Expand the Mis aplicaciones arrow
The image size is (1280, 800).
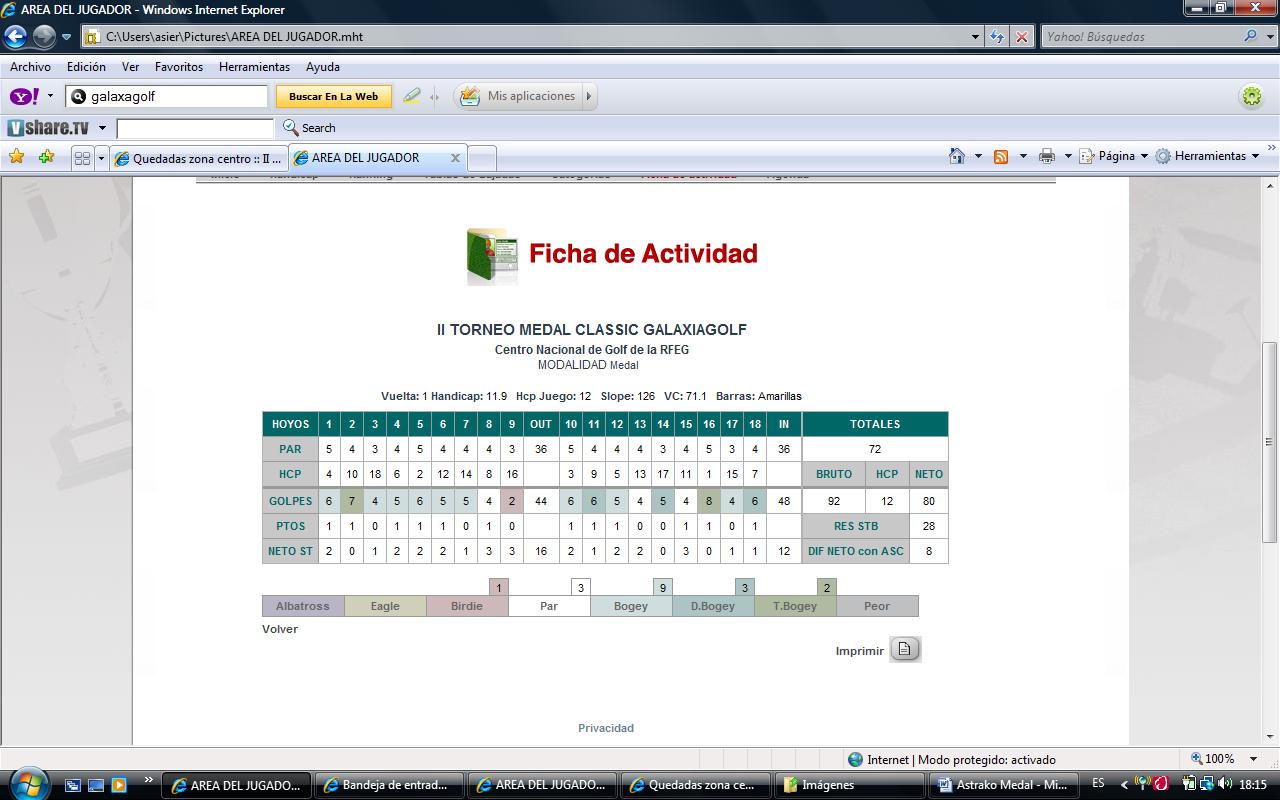click(x=588, y=97)
